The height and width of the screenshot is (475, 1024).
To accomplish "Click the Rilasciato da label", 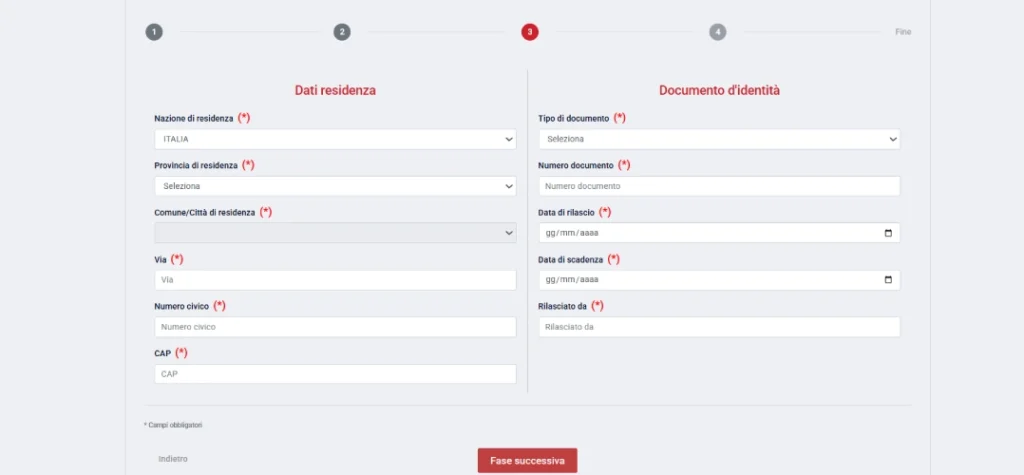I will (x=562, y=306).
